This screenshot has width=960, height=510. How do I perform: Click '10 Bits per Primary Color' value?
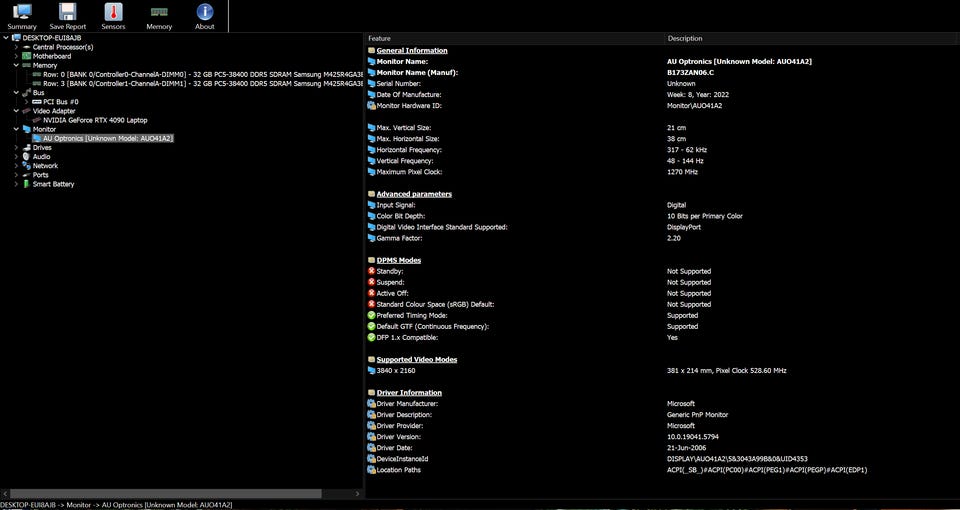(705, 216)
